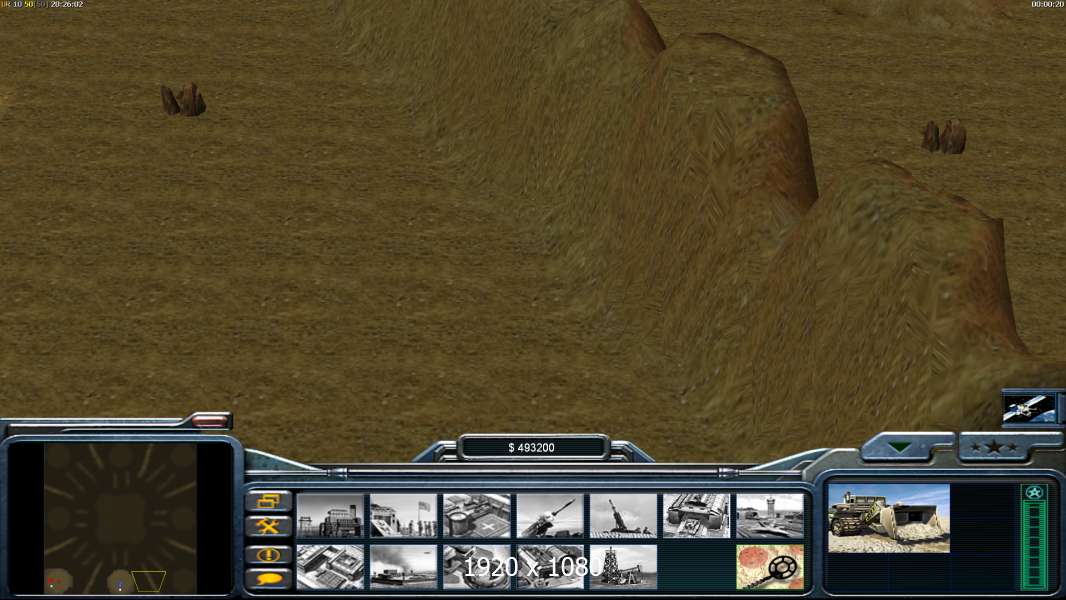
Task: Open communicator with speech bubble button
Action: 269,579
